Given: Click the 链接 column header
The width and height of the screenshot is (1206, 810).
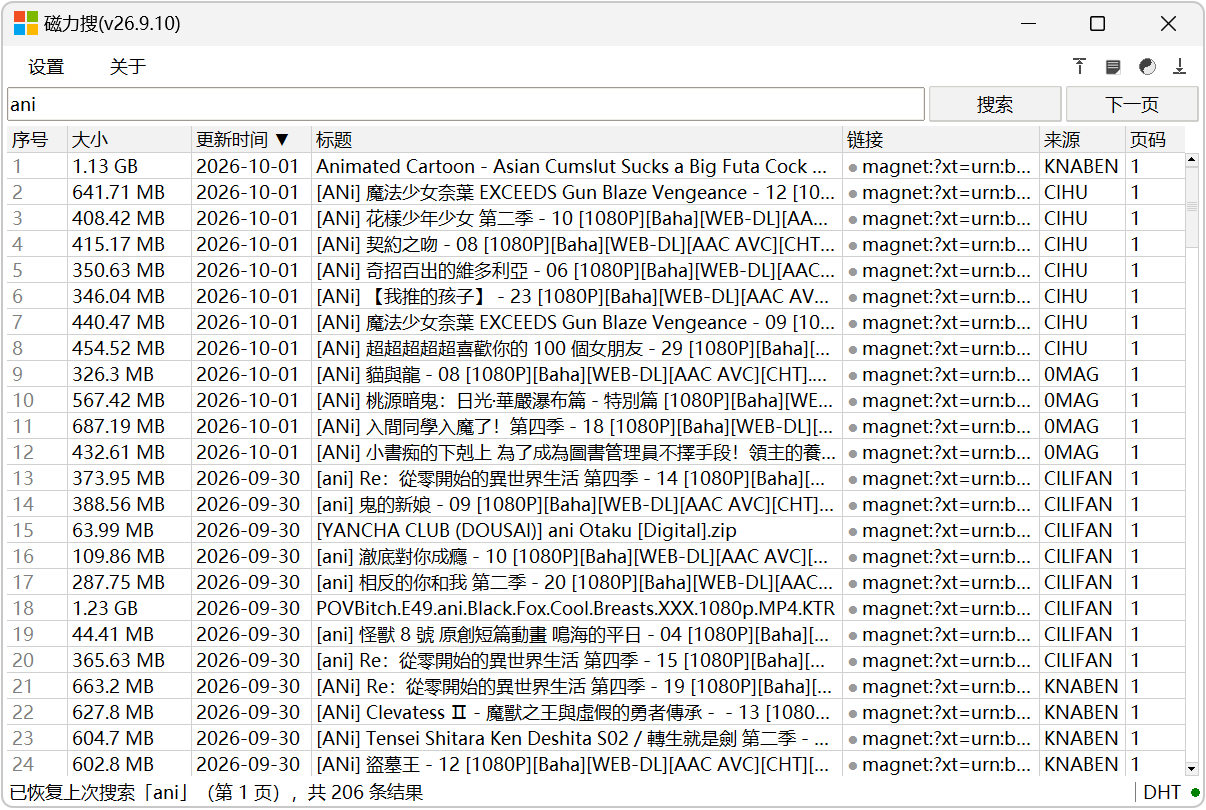Looking at the screenshot, I should click(x=941, y=140).
